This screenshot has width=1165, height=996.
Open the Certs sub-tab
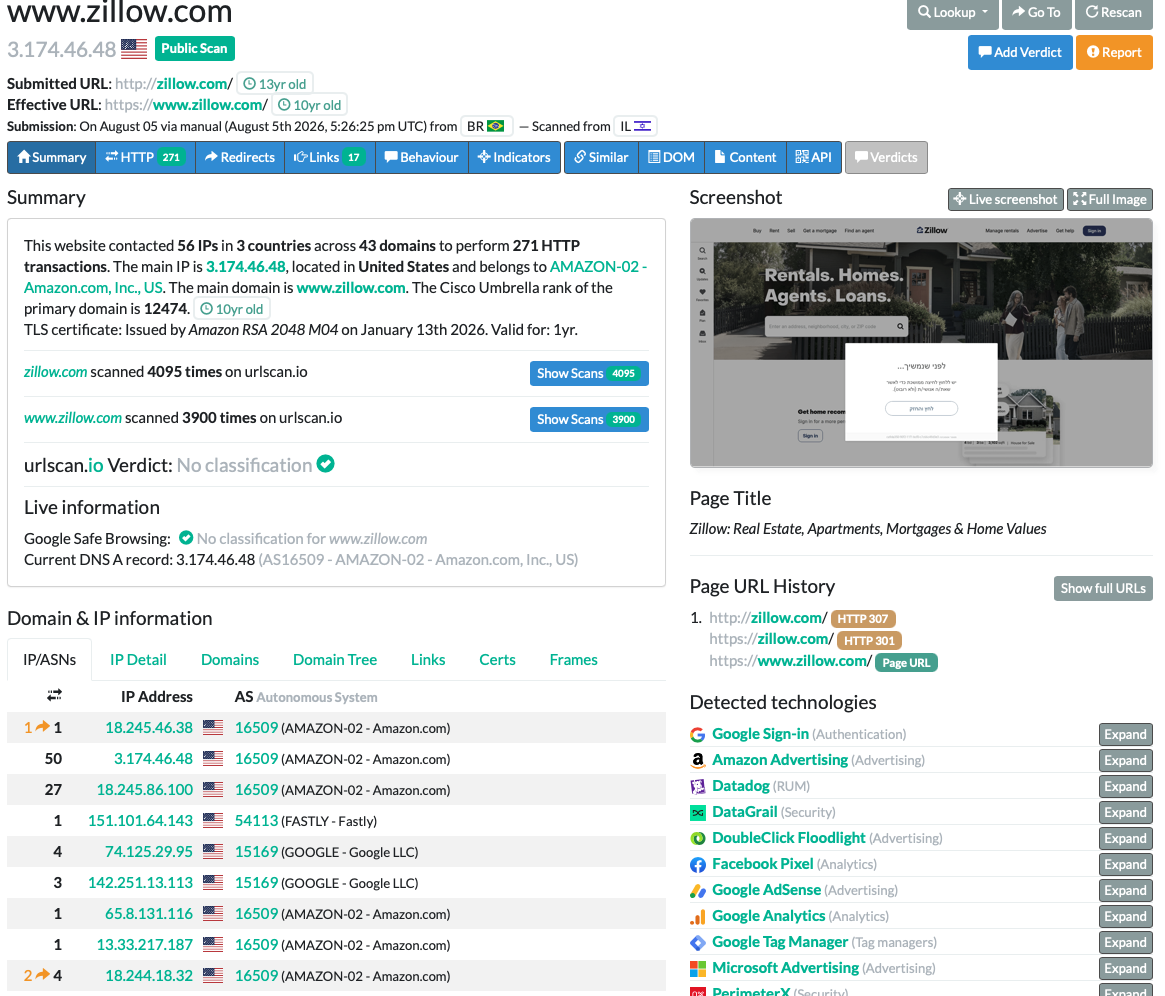[497, 660]
